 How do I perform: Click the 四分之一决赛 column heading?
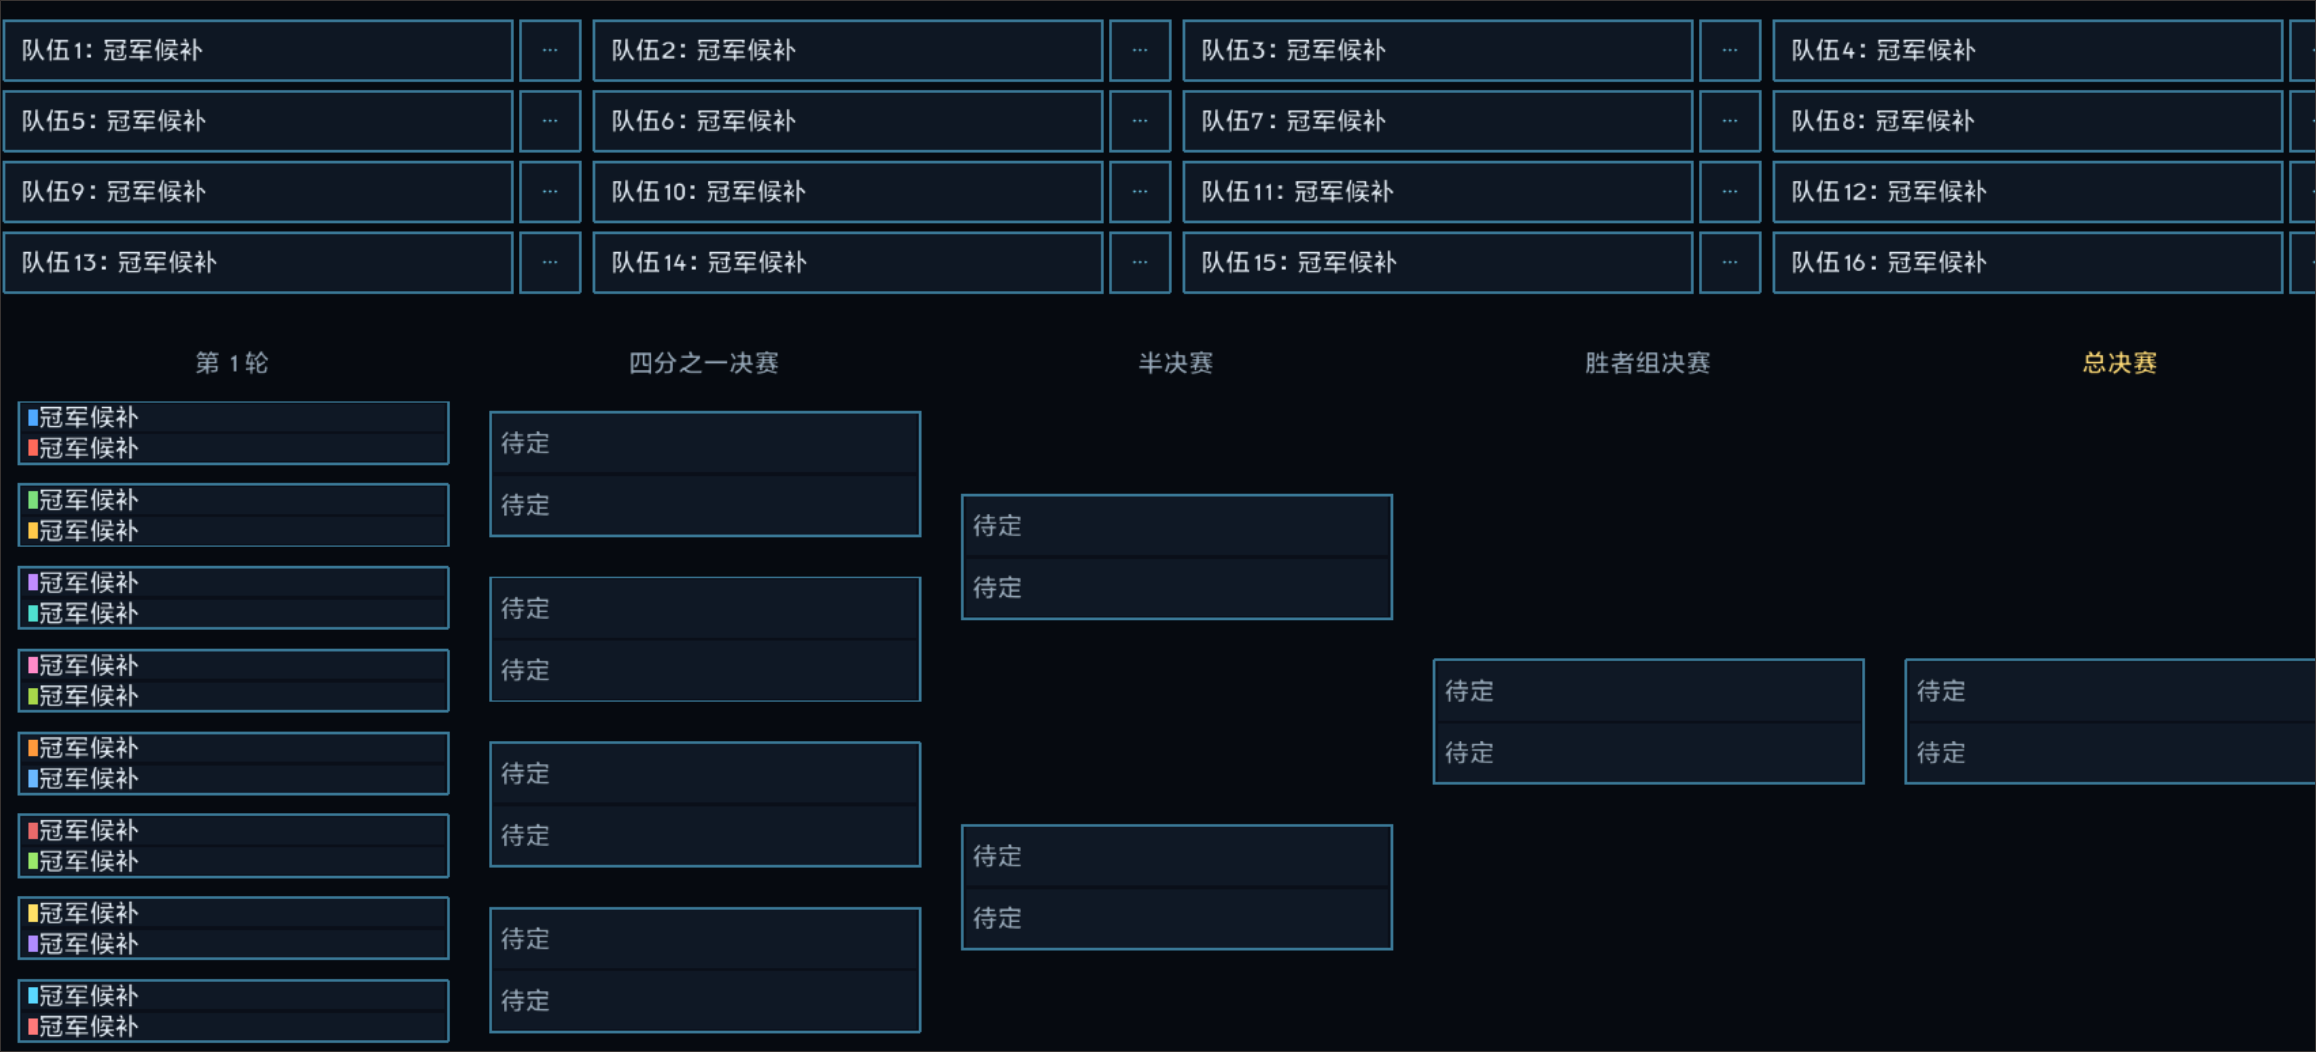click(704, 363)
